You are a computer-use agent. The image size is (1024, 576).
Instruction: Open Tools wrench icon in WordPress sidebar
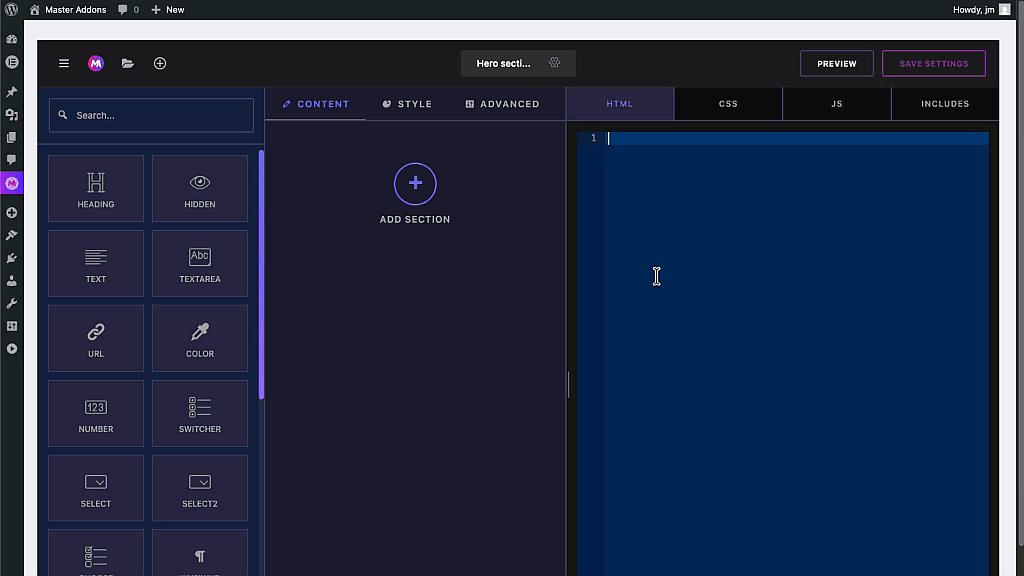(12, 304)
